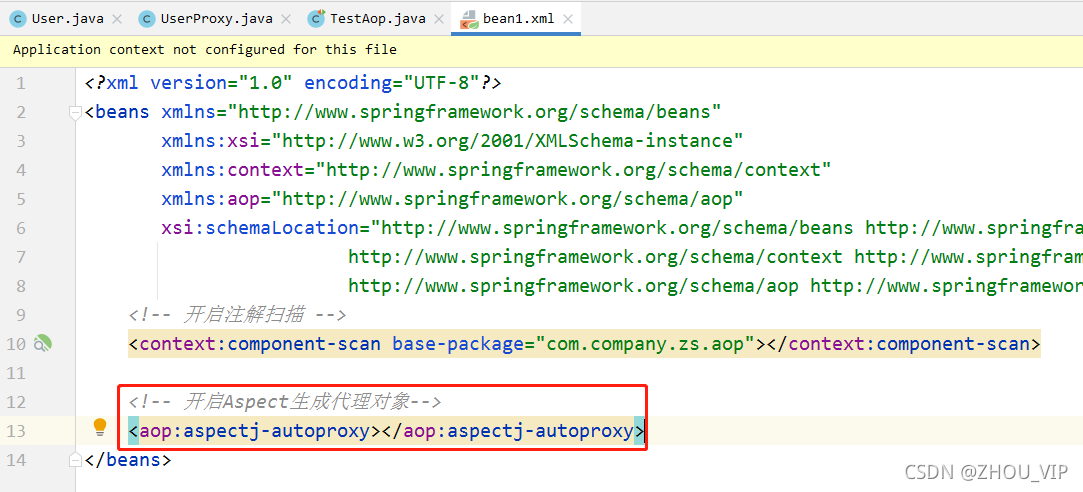Switch to the User.java tab
1083x492 pixels.
[x=67, y=19]
